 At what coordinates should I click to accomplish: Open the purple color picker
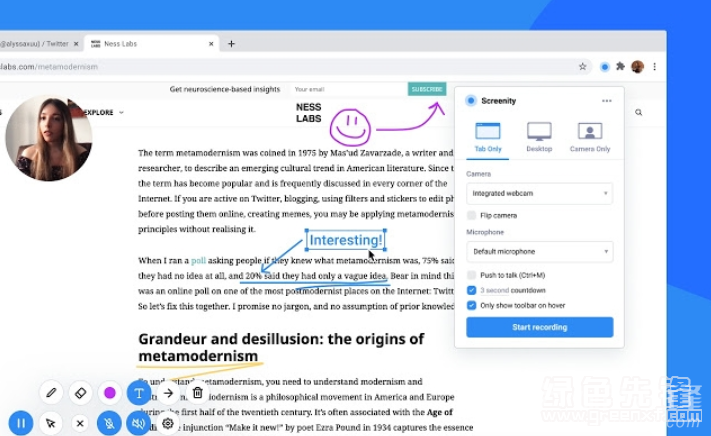point(110,393)
